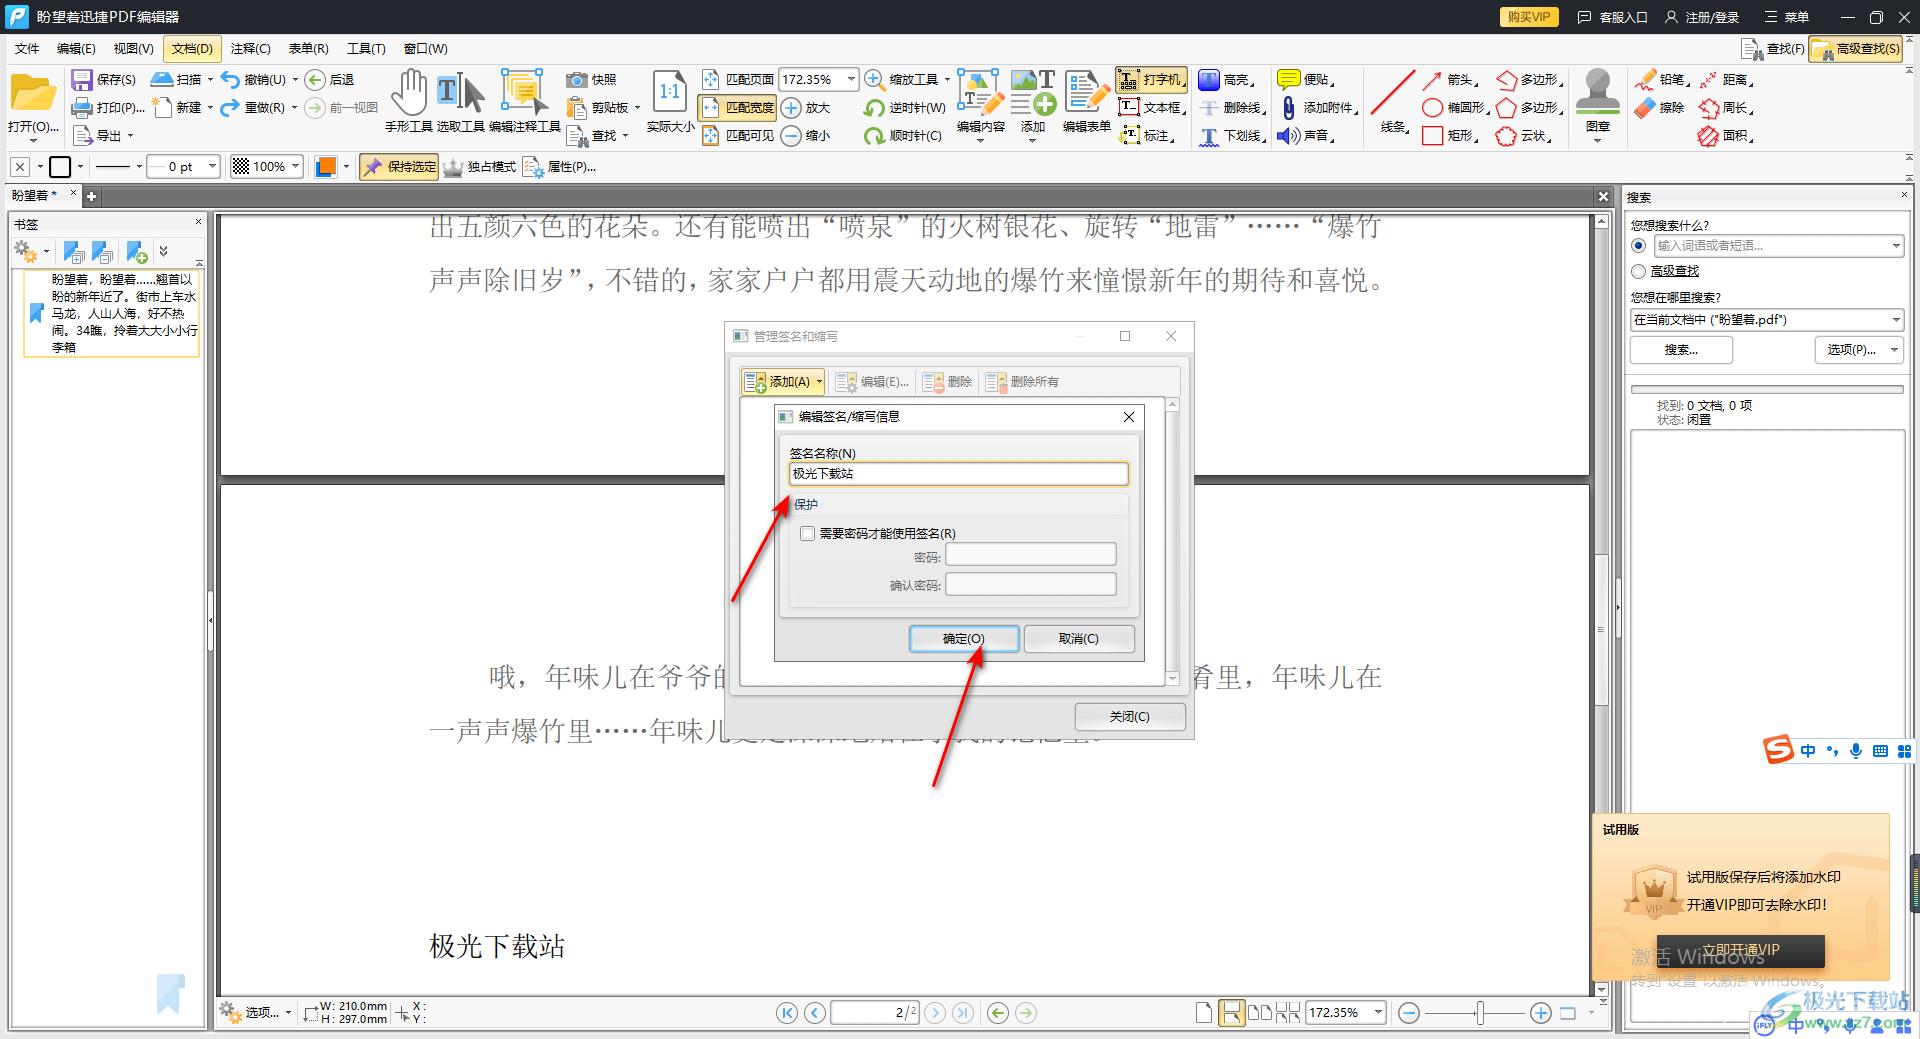The height and width of the screenshot is (1039, 1920).
Task: Insert a Sound annotation
Action: (1306, 135)
